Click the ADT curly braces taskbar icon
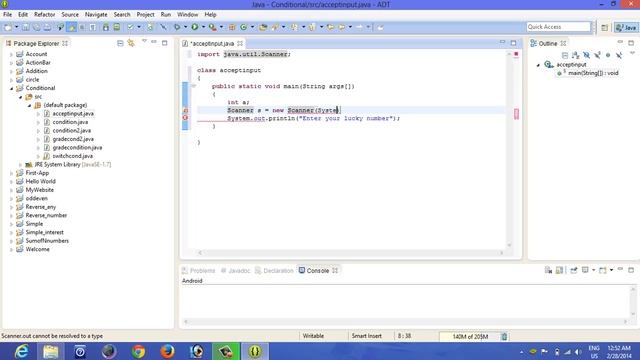 (x=255, y=351)
